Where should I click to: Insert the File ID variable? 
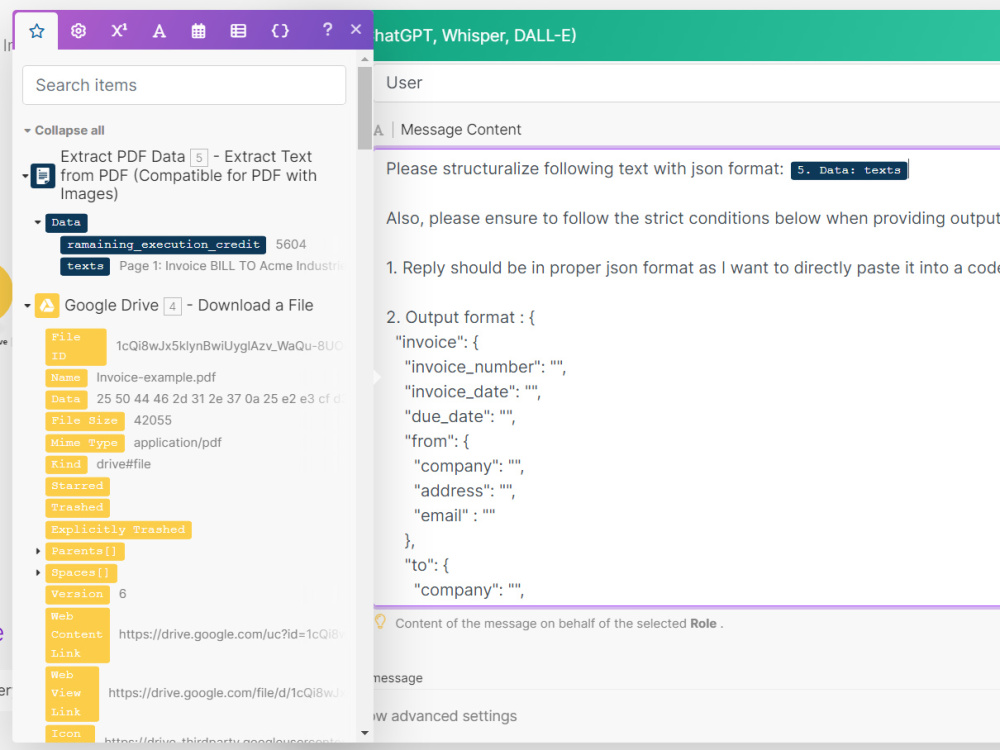(x=75, y=346)
